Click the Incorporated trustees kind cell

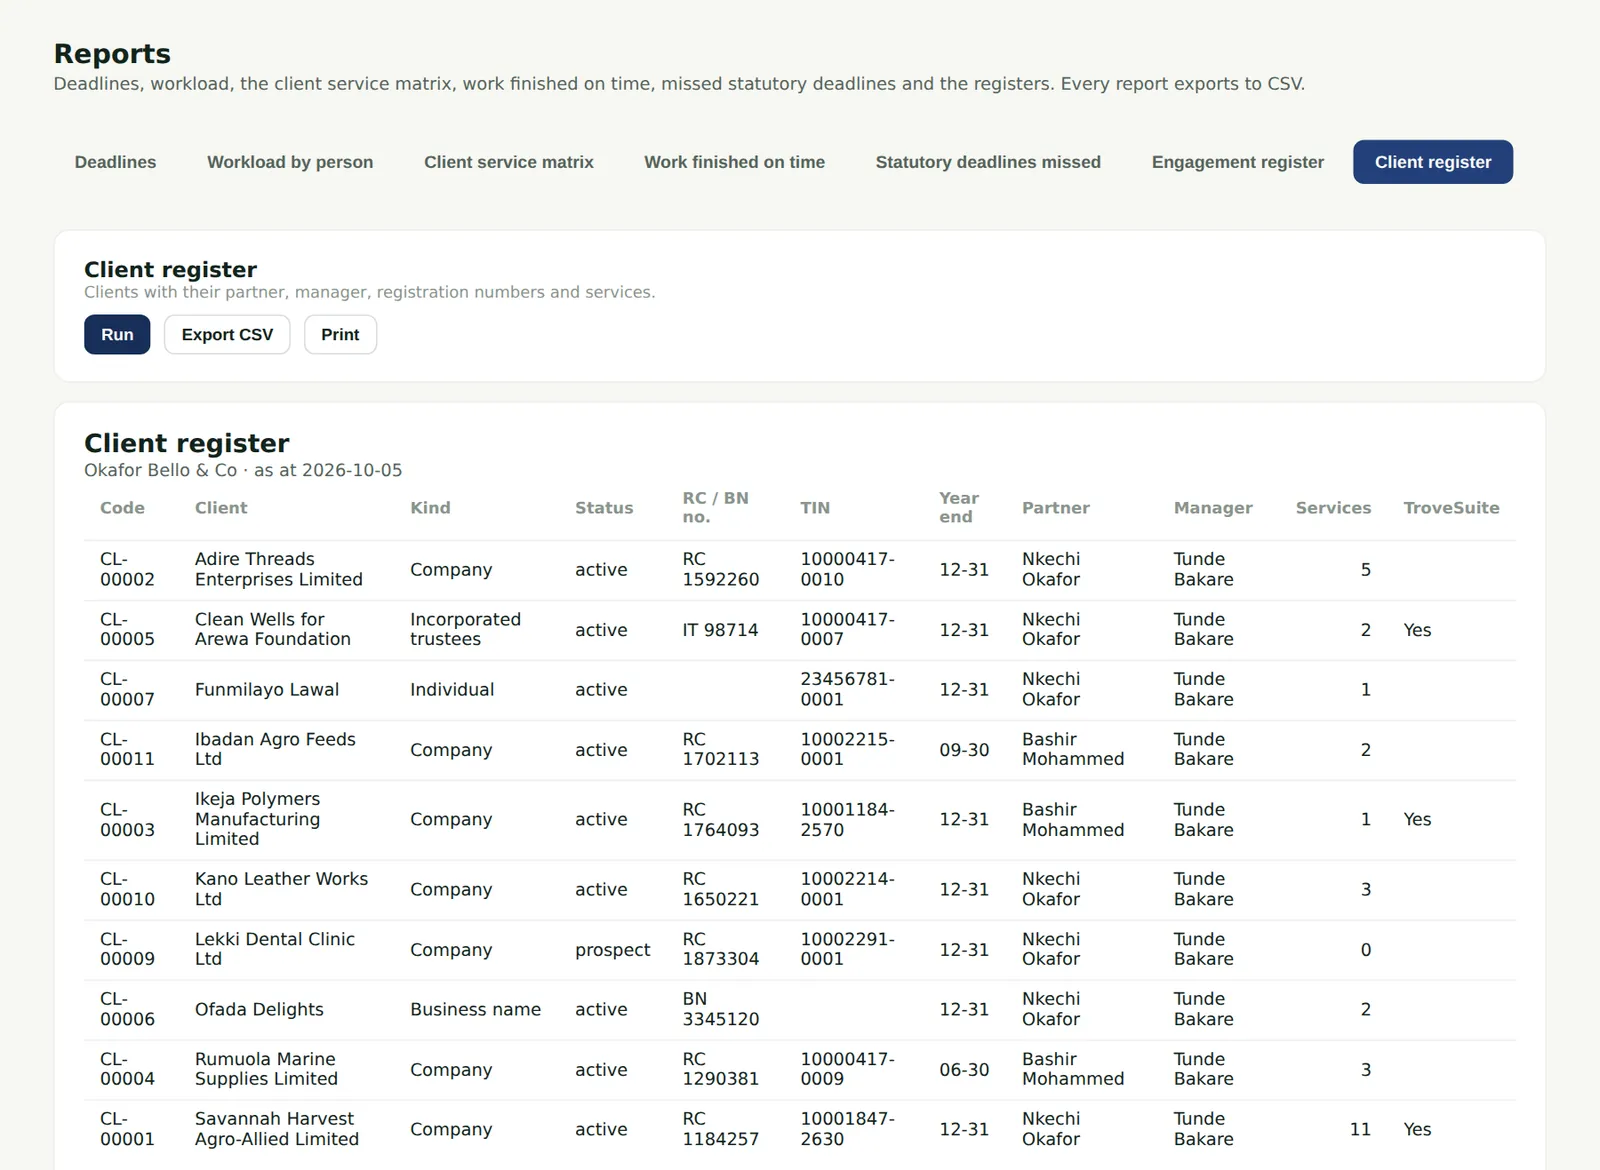465,629
